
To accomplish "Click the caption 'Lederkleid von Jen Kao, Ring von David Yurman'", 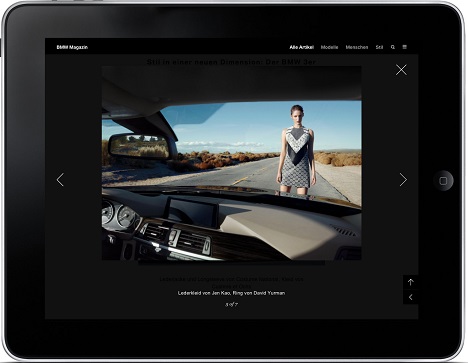I will pyautogui.click(x=231, y=293).
